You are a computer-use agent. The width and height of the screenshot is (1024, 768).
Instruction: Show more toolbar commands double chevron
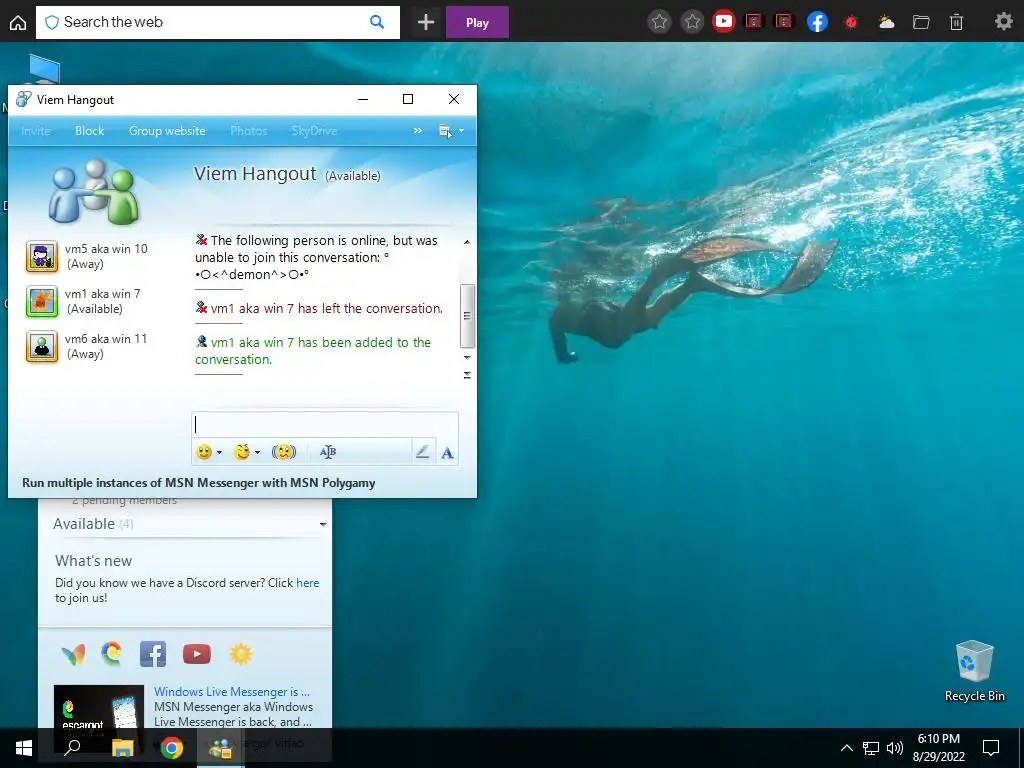[418, 131]
